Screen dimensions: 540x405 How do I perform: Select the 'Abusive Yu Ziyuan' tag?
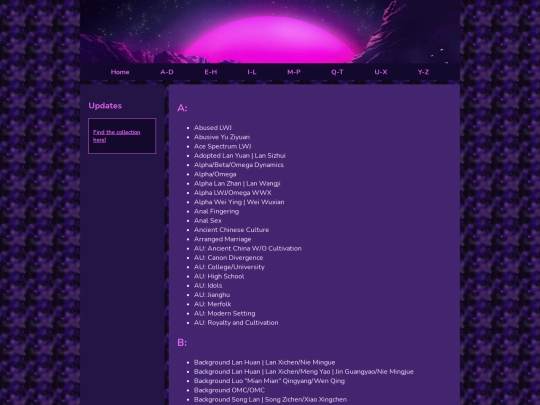click(222, 137)
